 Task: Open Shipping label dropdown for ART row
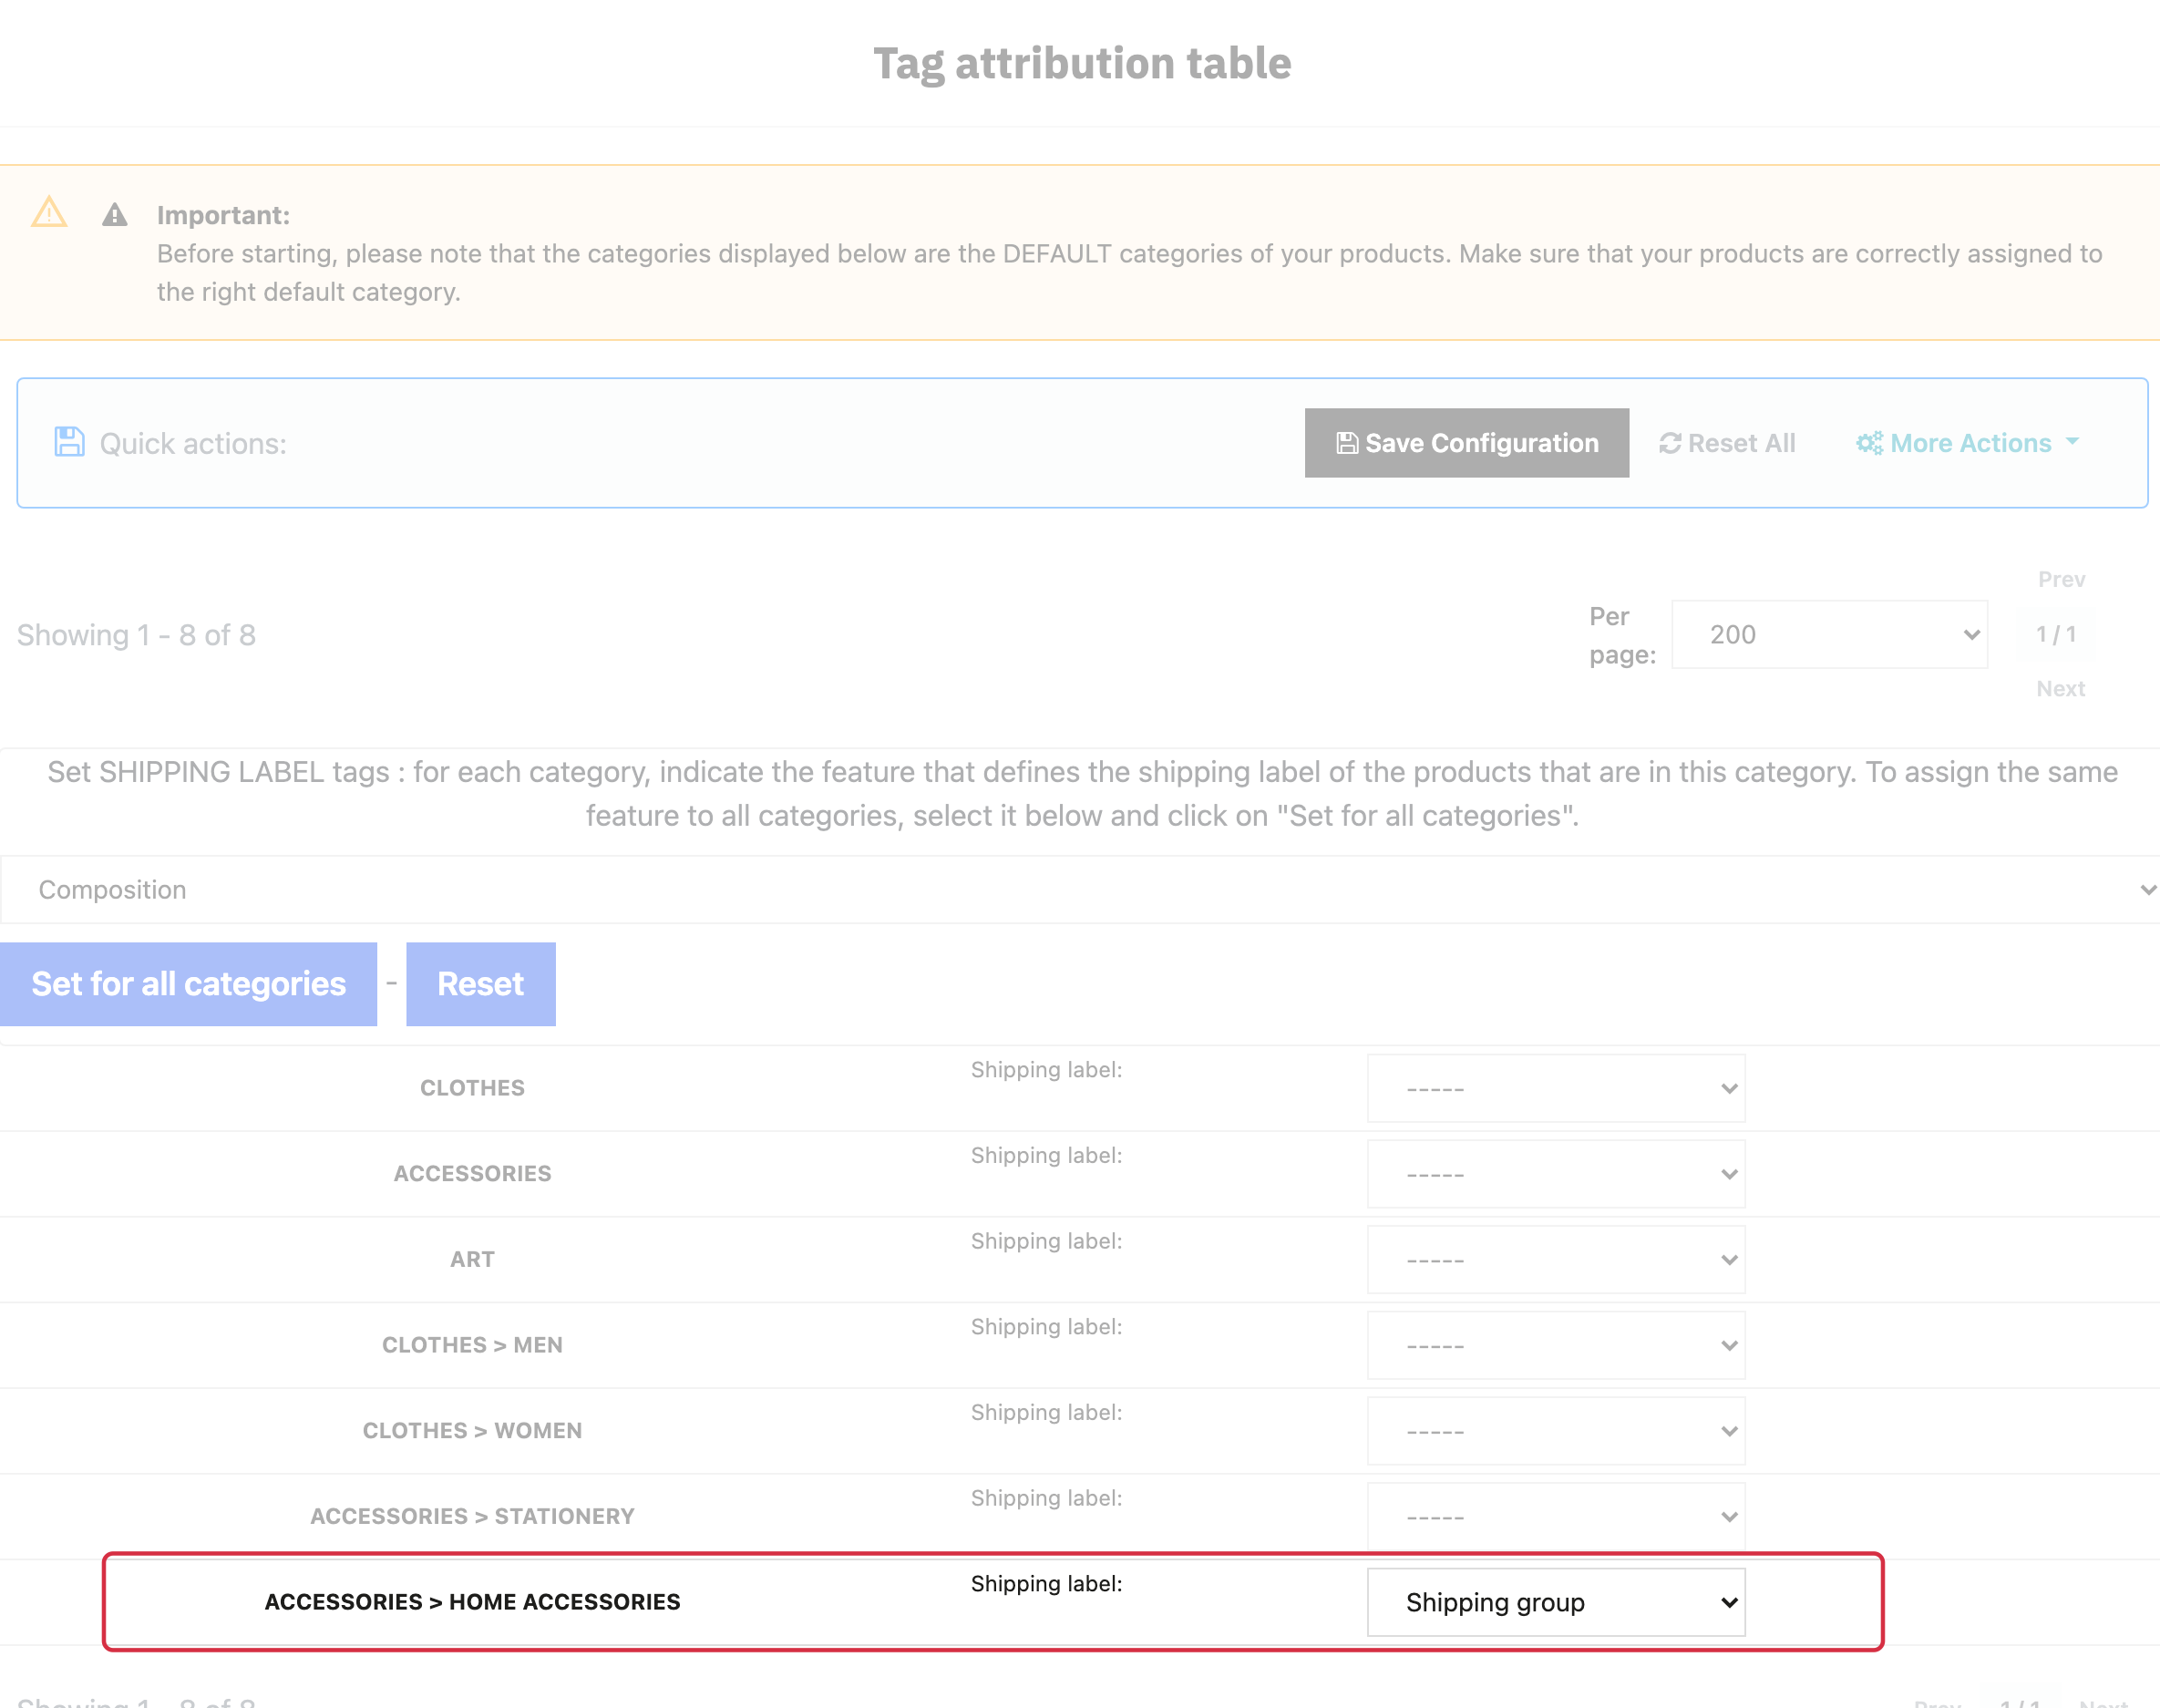(x=1556, y=1259)
